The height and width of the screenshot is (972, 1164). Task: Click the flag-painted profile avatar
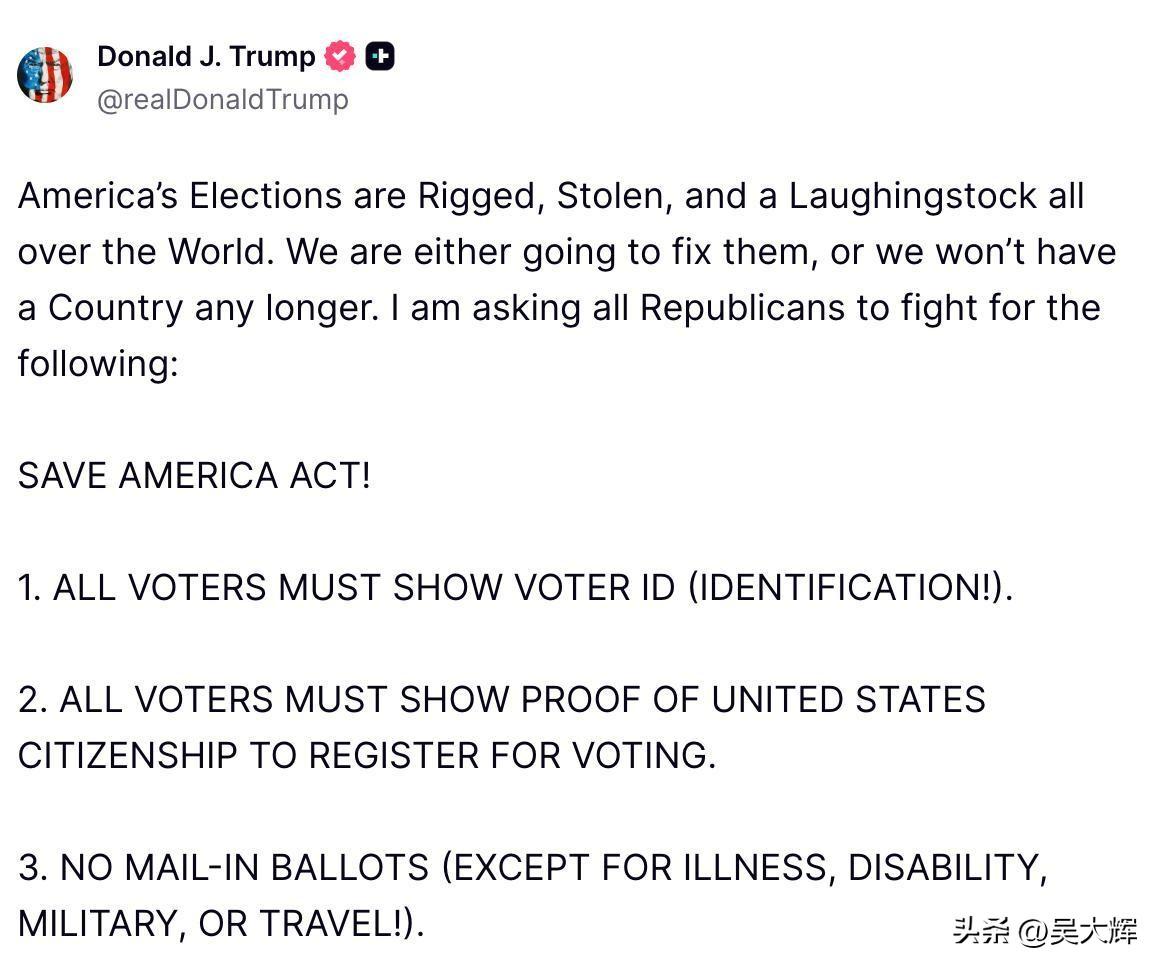tap(45, 75)
